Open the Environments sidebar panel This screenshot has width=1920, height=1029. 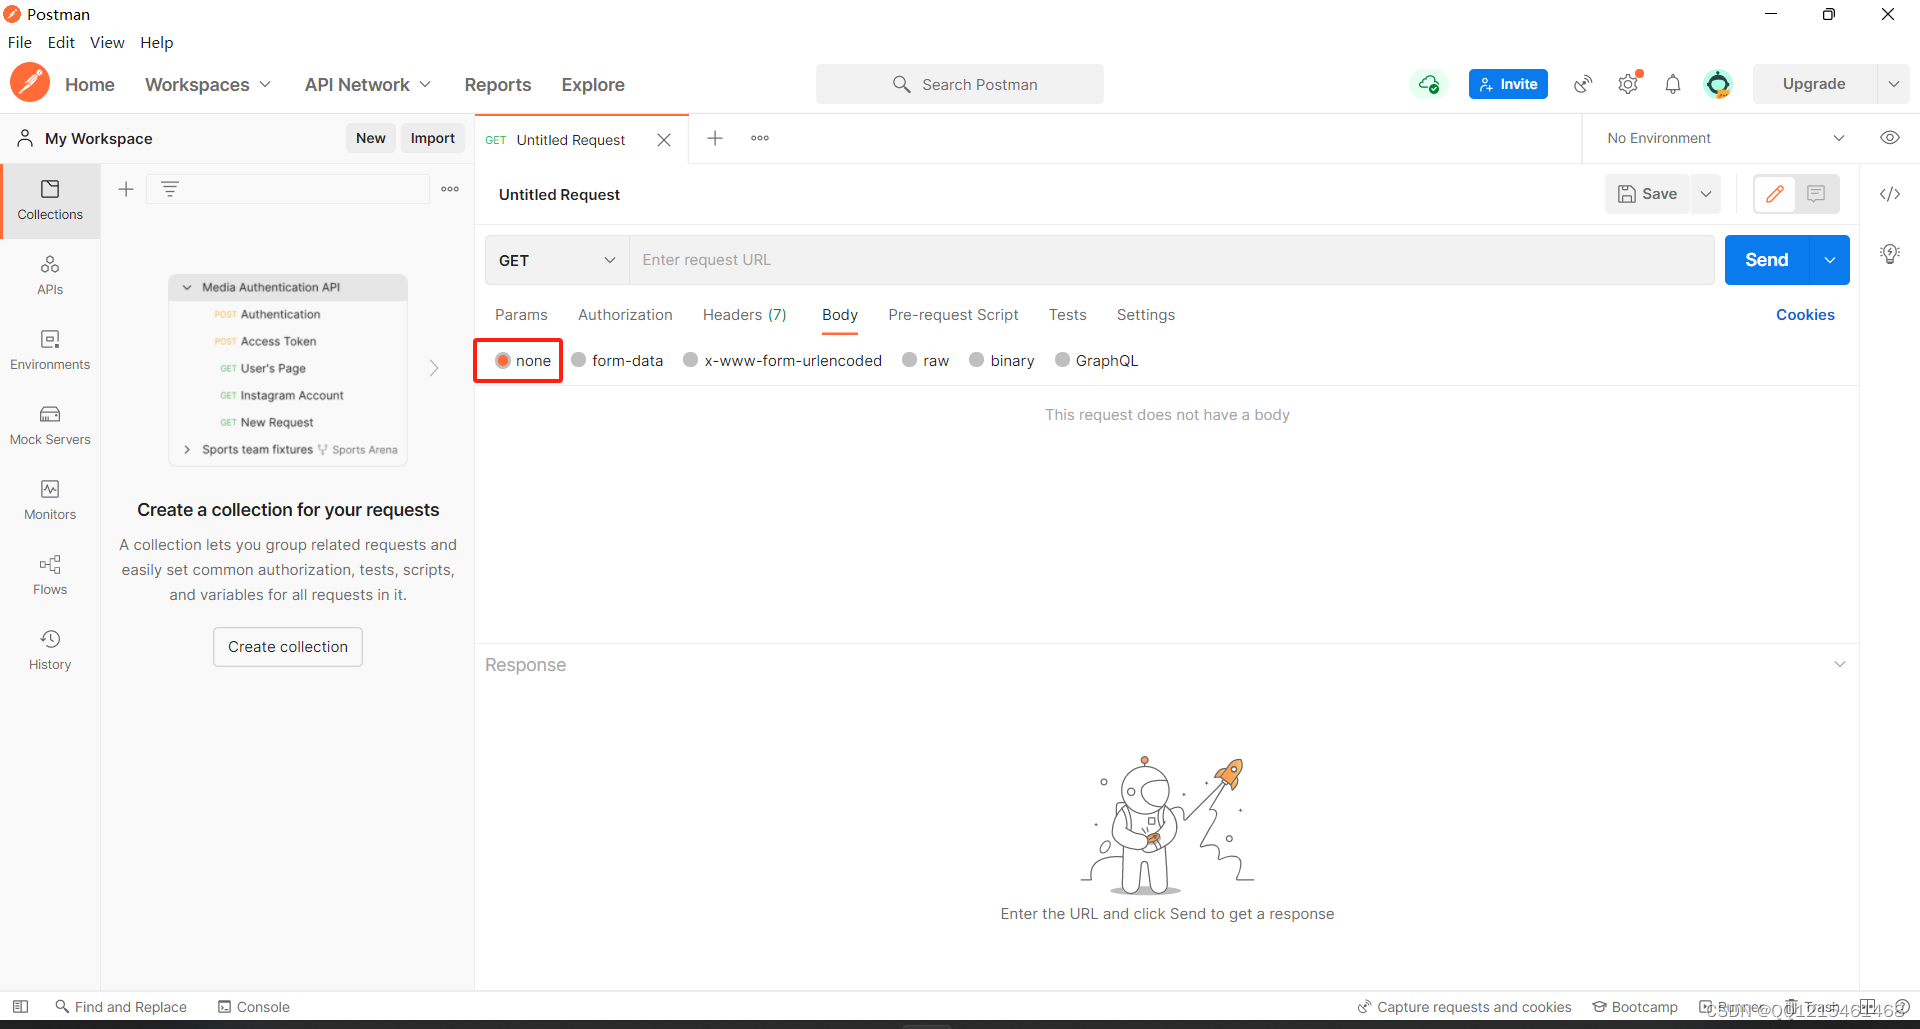(50, 351)
